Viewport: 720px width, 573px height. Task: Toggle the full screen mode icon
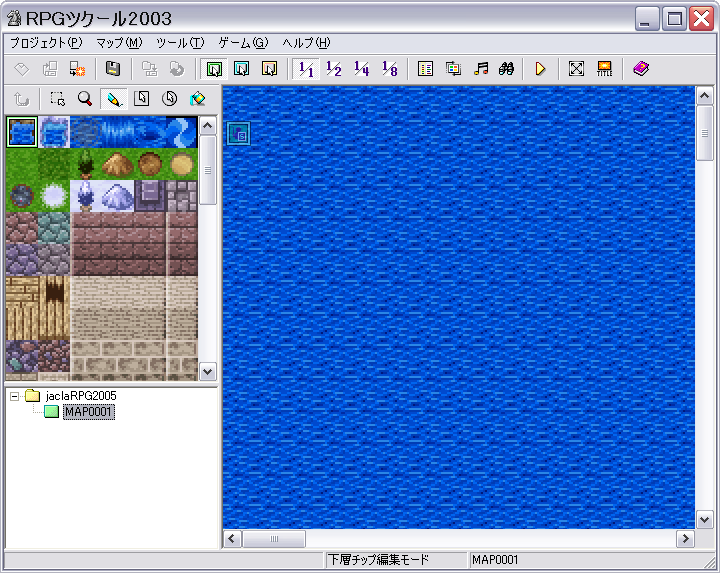pos(576,69)
